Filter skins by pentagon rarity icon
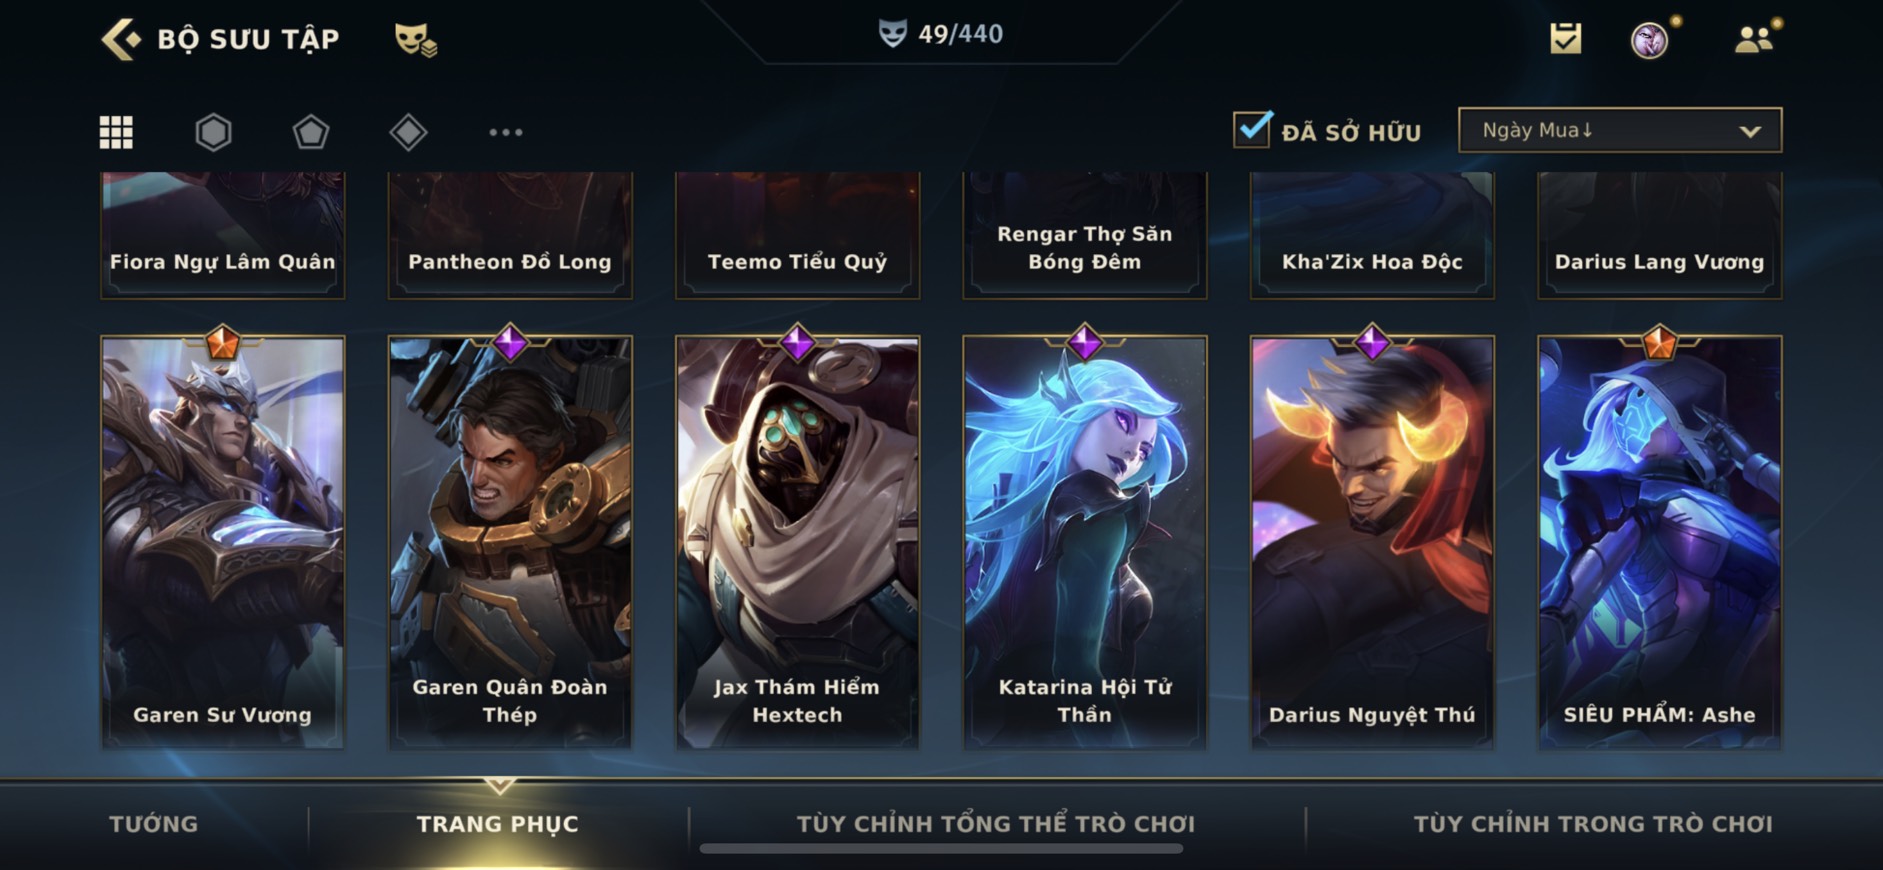 click(311, 132)
